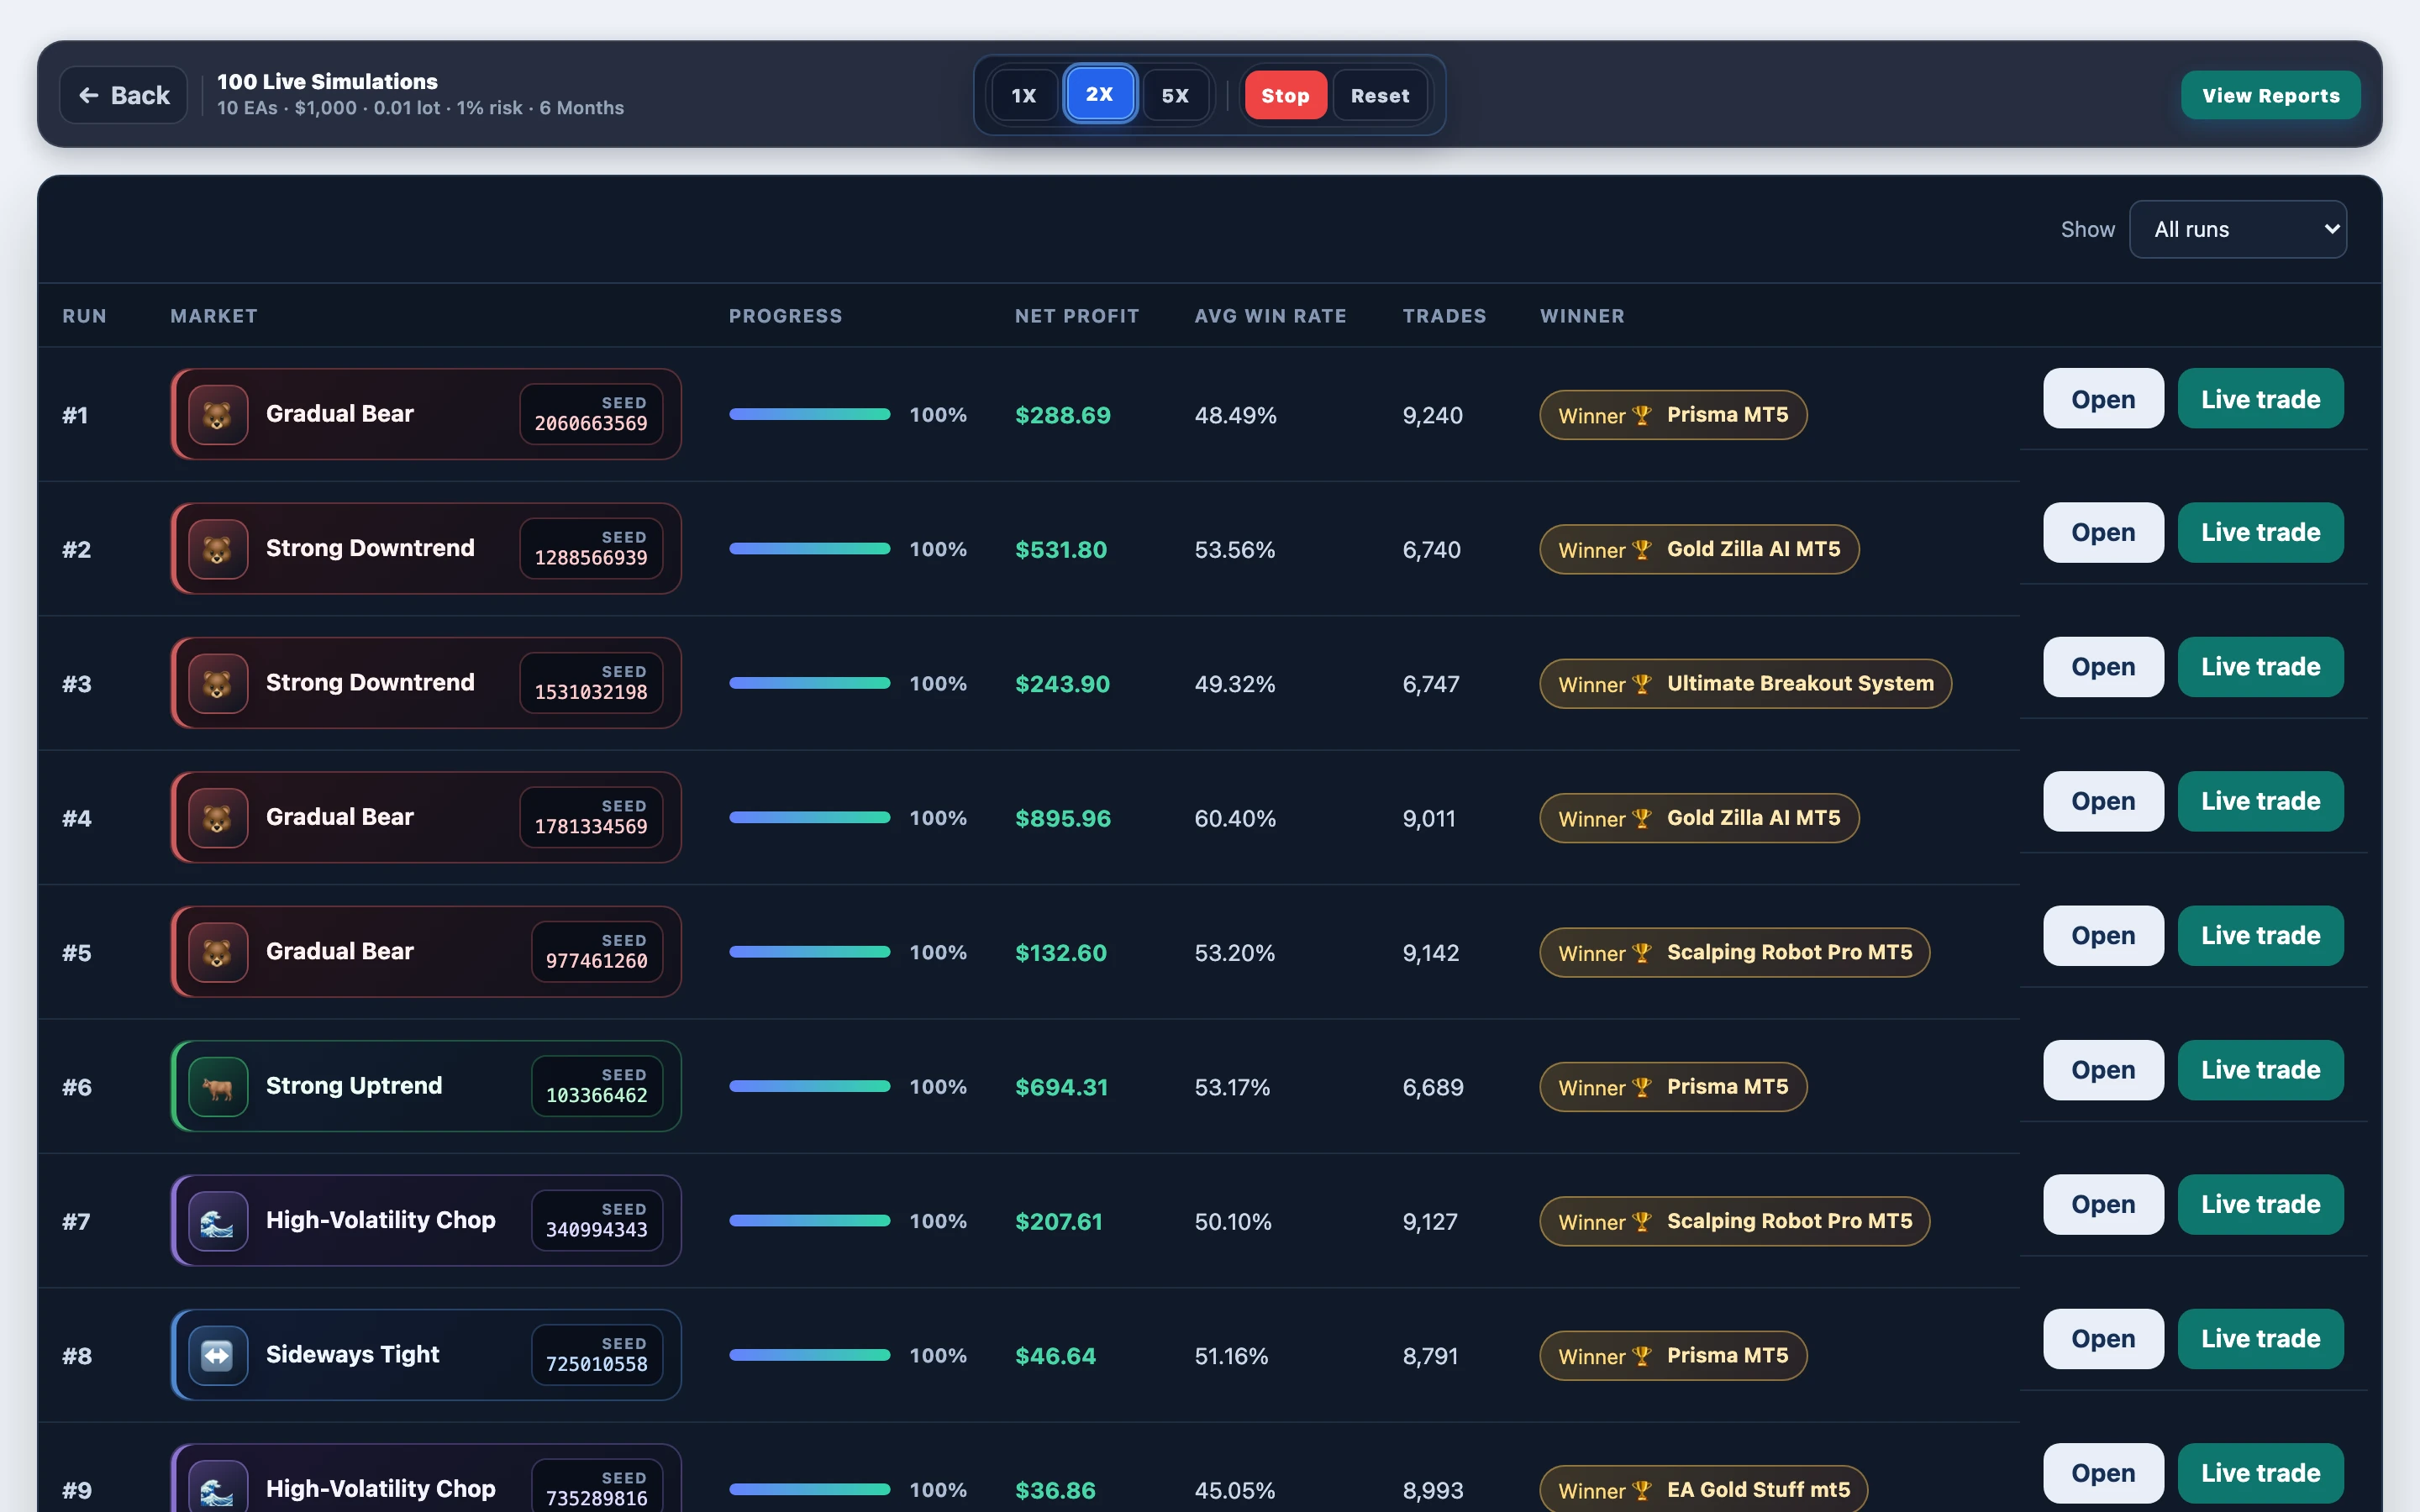This screenshot has width=2420, height=1512.
Task: Click the $895.96 net profit value
Action: pyautogui.click(x=1063, y=819)
